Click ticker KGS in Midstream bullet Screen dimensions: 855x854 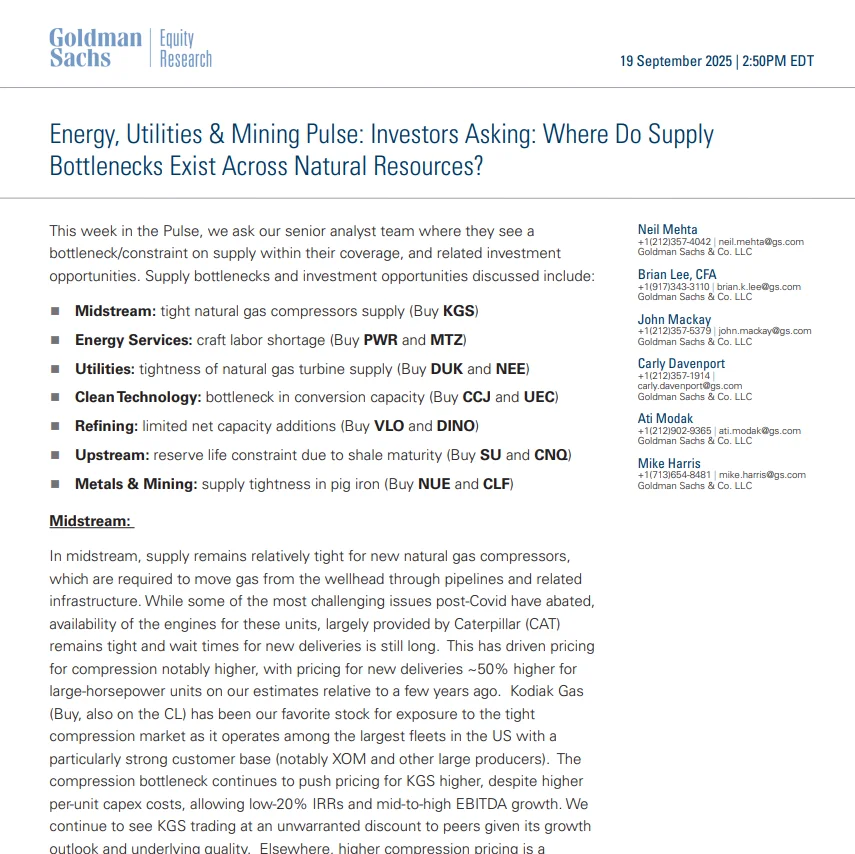pyautogui.click(x=459, y=311)
